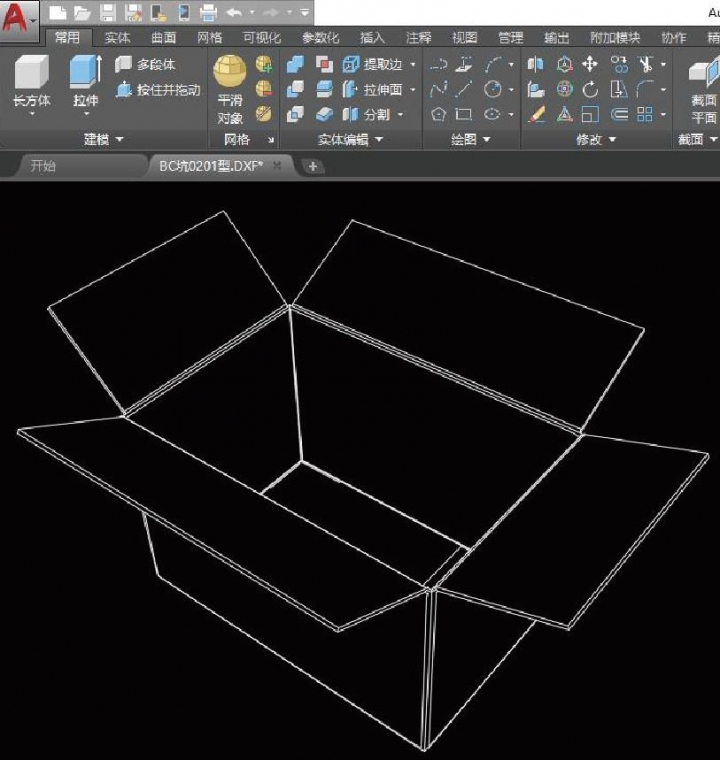Choose the Line tool in 绘图 panel
The image size is (720, 760).
point(464,89)
